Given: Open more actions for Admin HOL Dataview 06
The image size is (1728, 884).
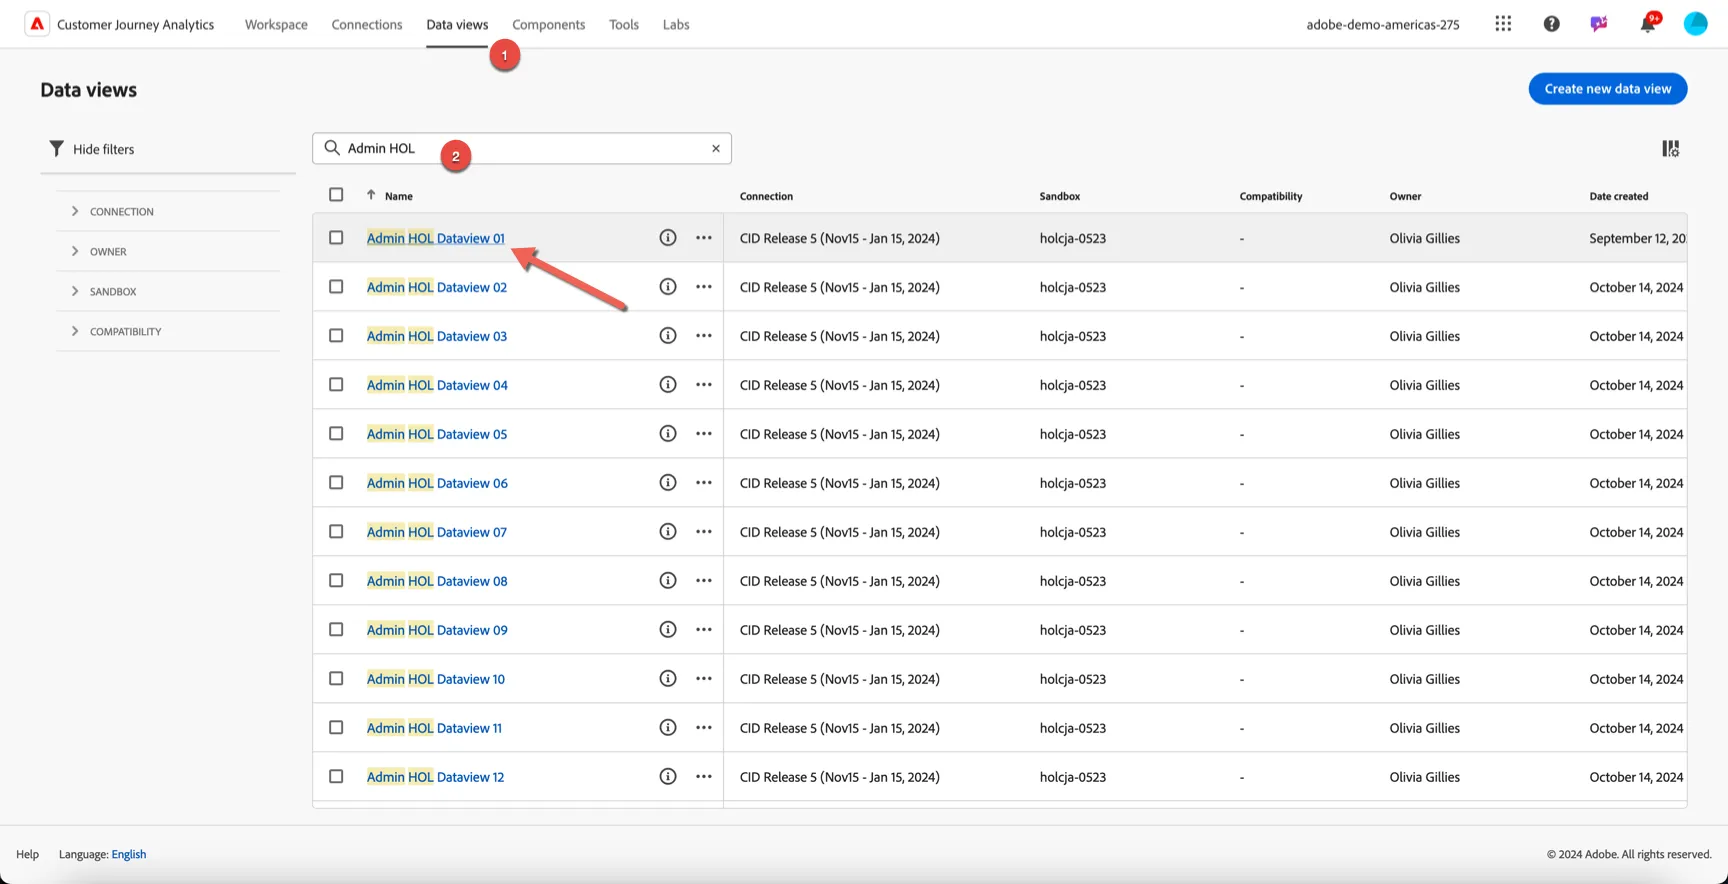Looking at the screenshot, I should click(704, 483).
